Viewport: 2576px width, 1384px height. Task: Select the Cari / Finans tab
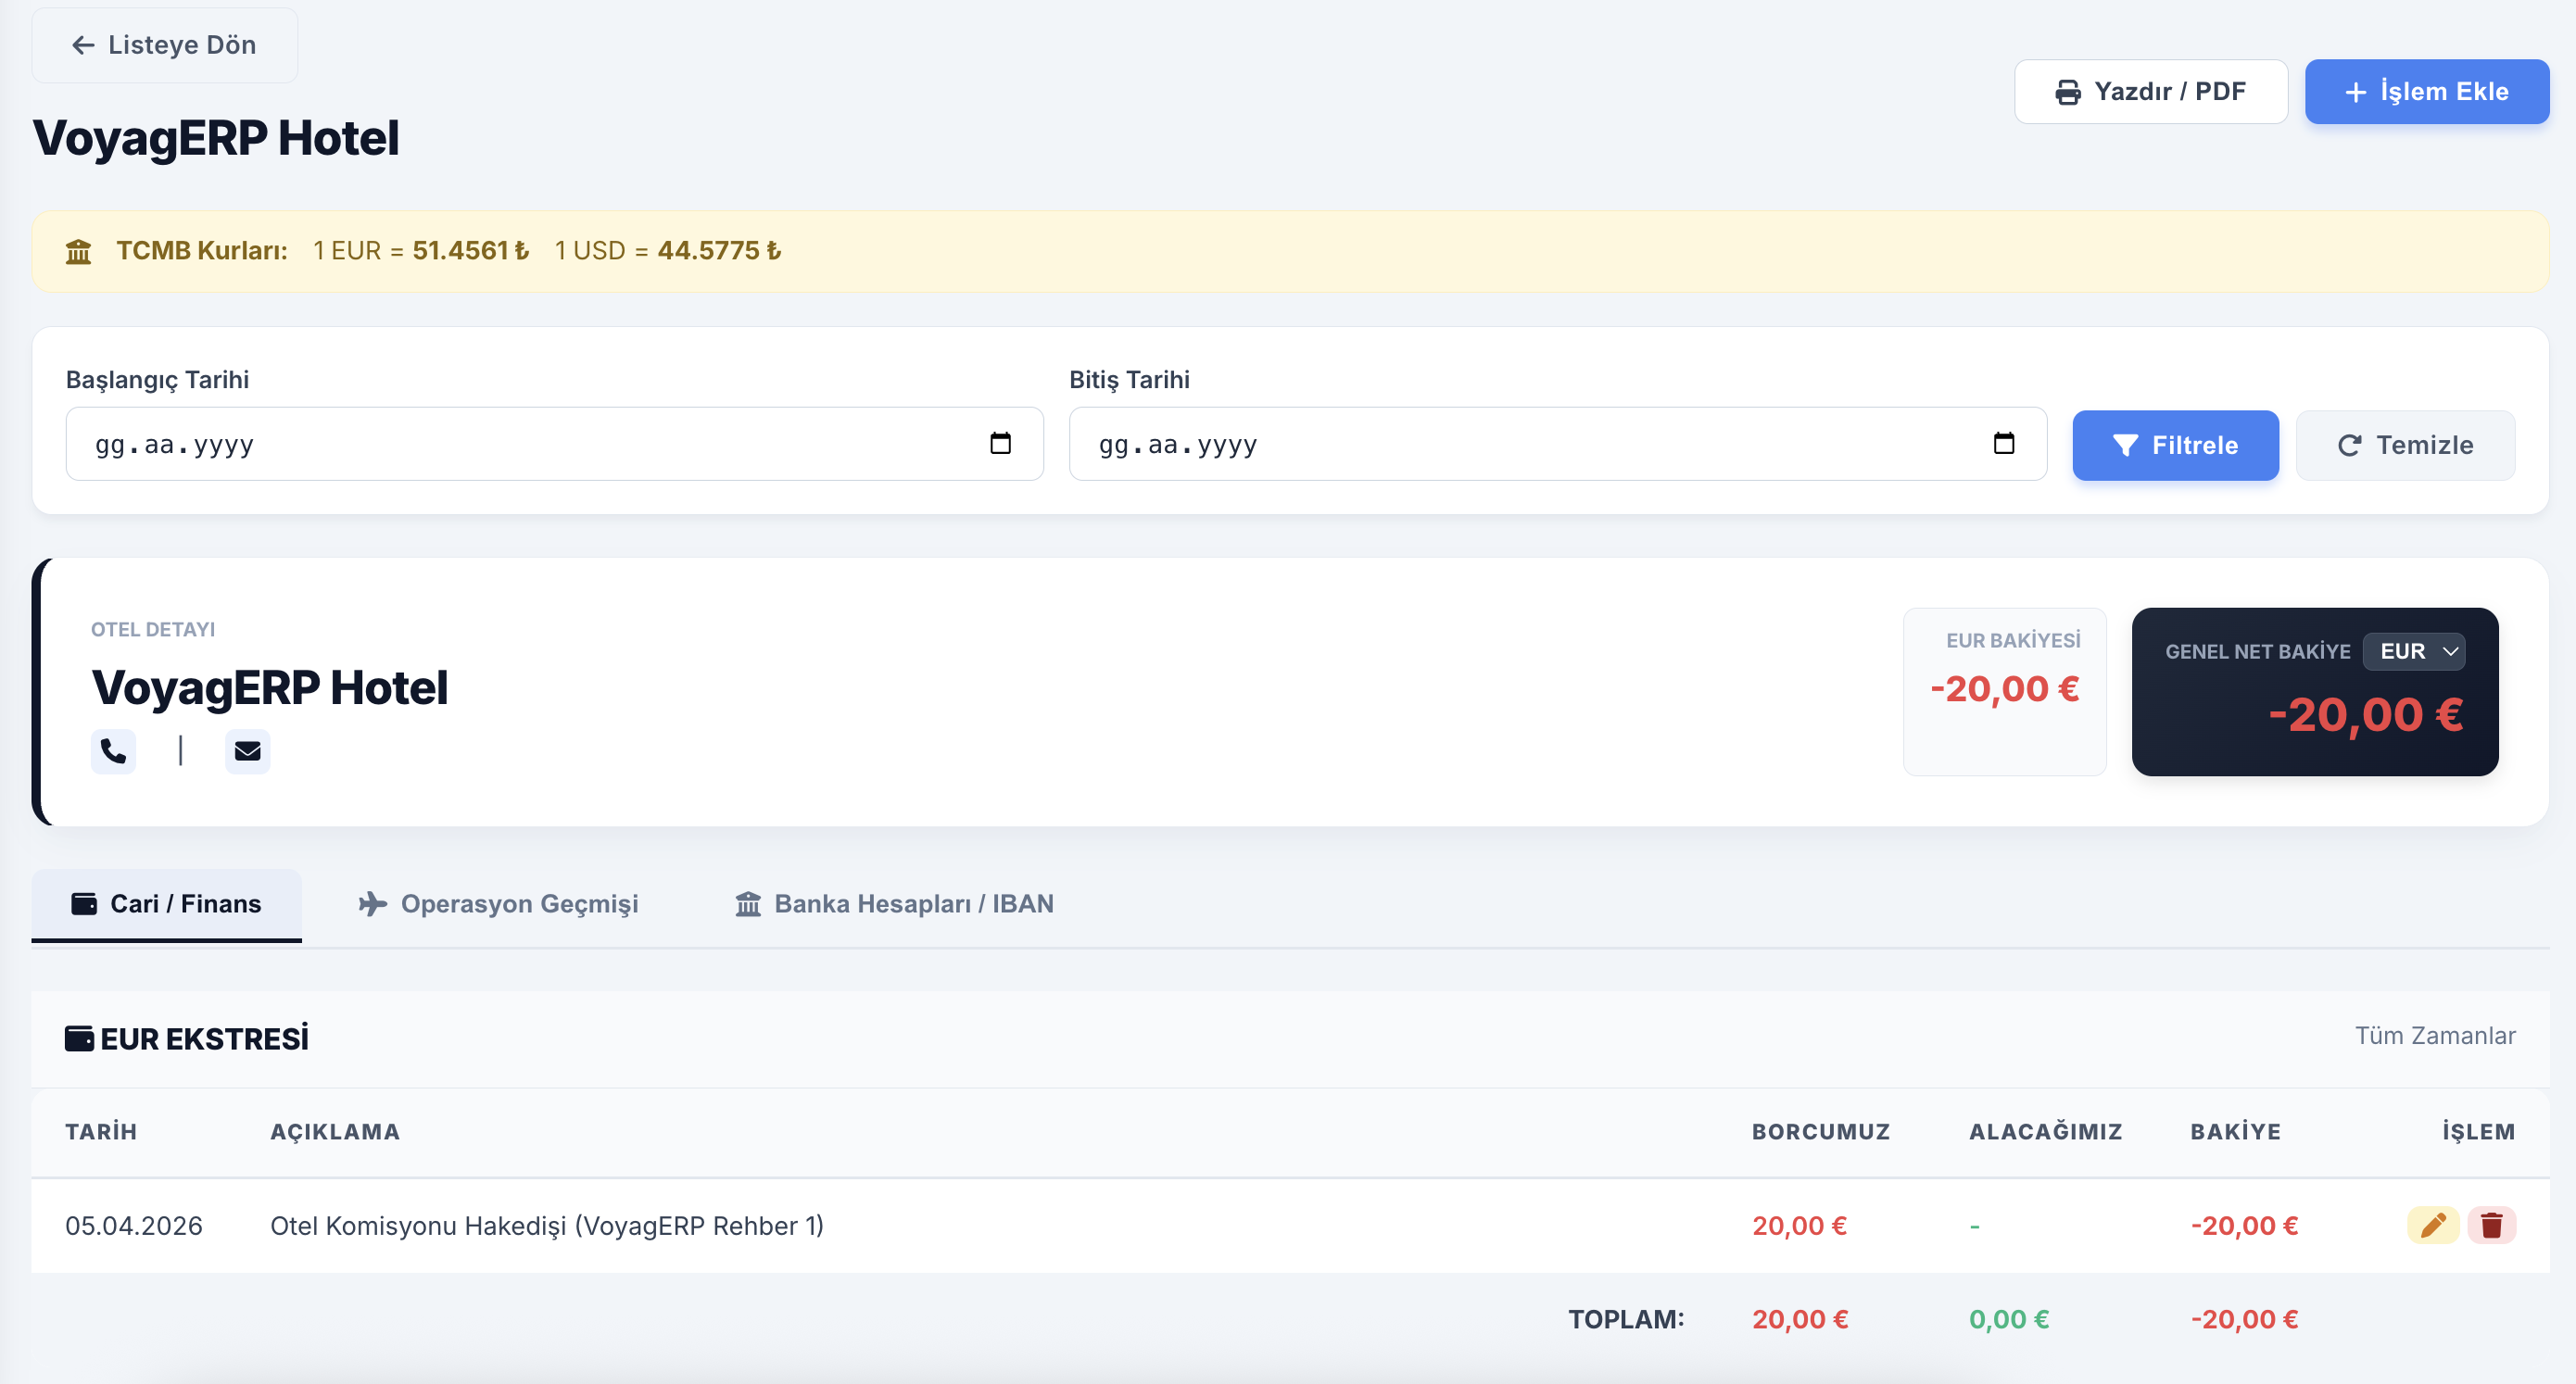[167, 904]
